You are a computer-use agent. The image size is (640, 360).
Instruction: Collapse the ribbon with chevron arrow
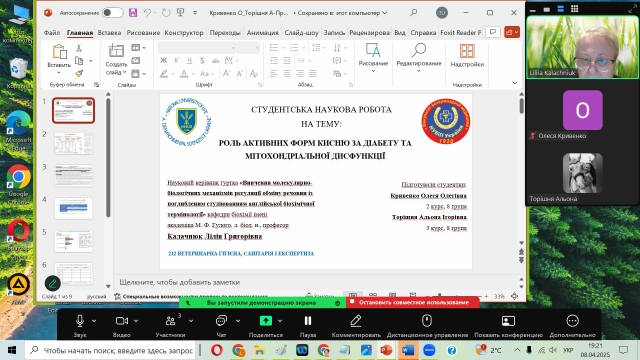(x=514, y=83)
